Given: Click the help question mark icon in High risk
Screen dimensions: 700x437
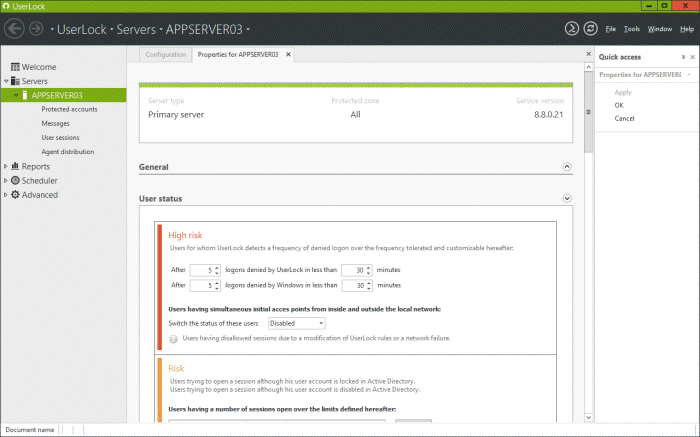Looking at the screenshot, I should [x=173, y=339].
